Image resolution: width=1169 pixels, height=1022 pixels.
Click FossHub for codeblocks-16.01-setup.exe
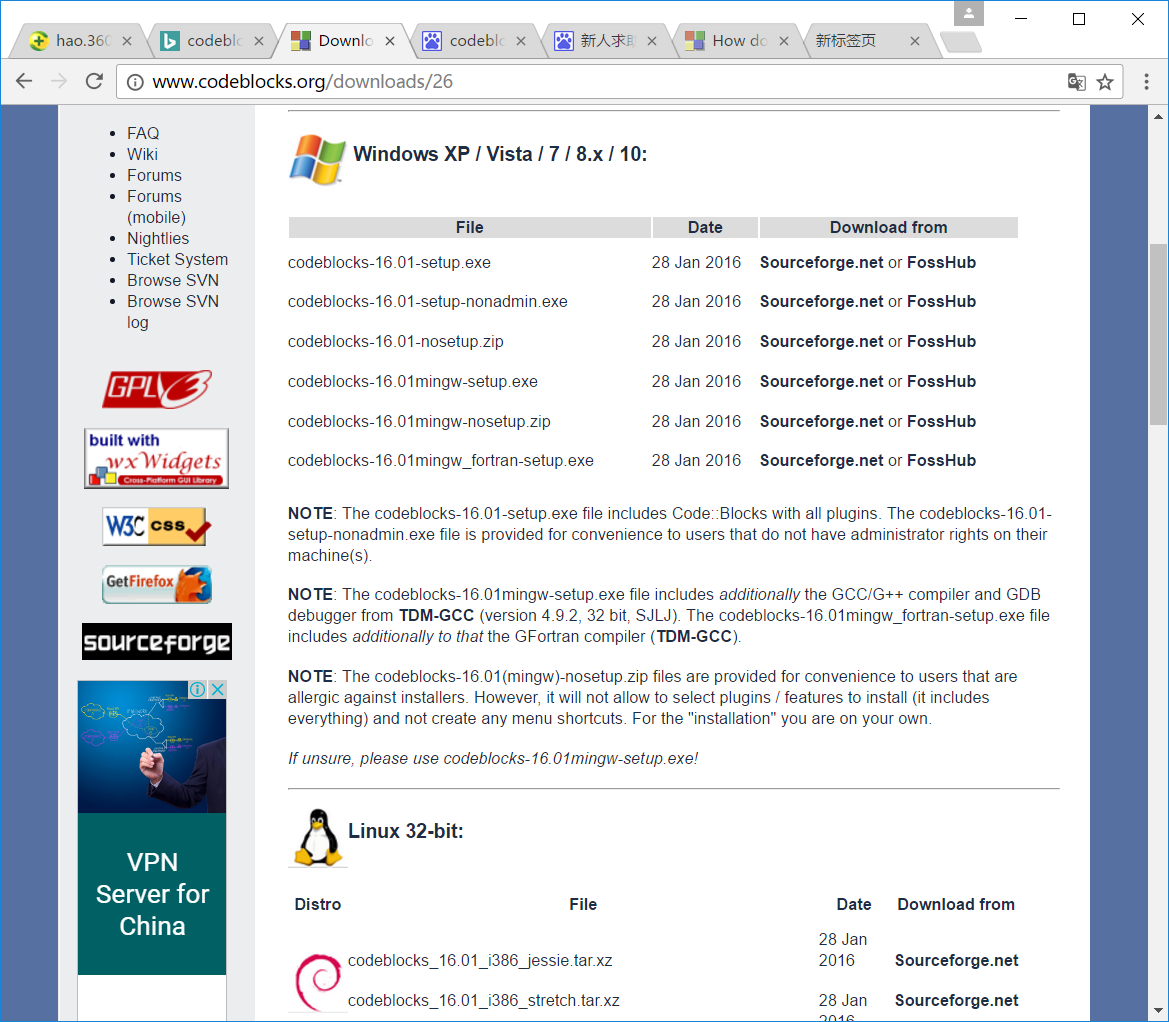click(x=942, y=262)
